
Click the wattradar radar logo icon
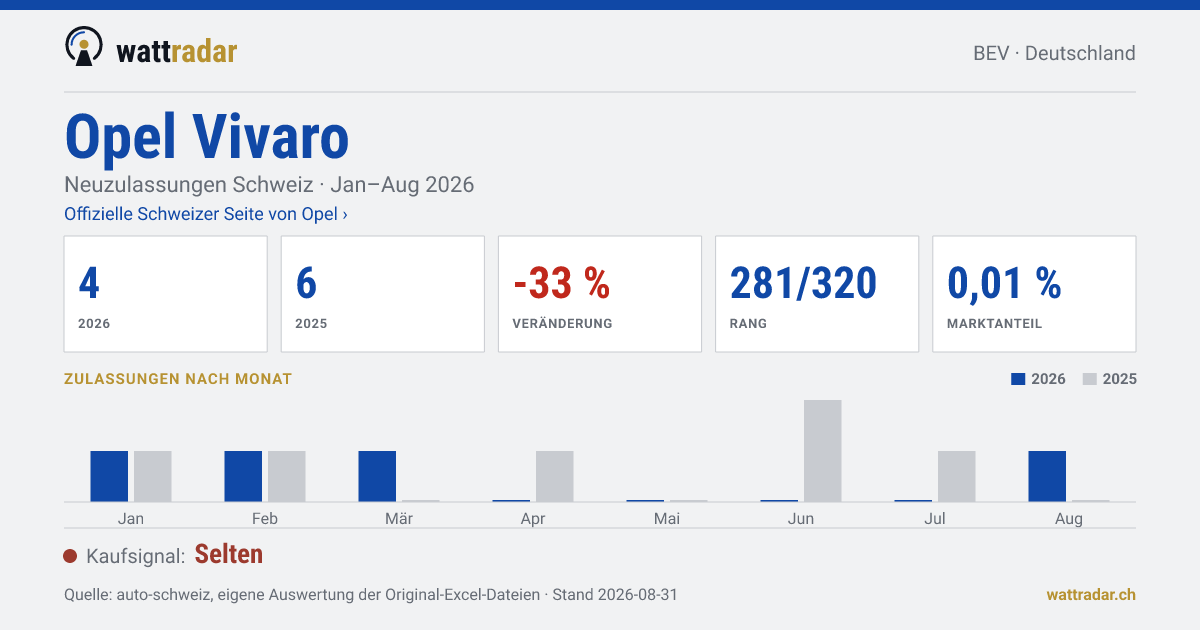click(x=84, y=47)
